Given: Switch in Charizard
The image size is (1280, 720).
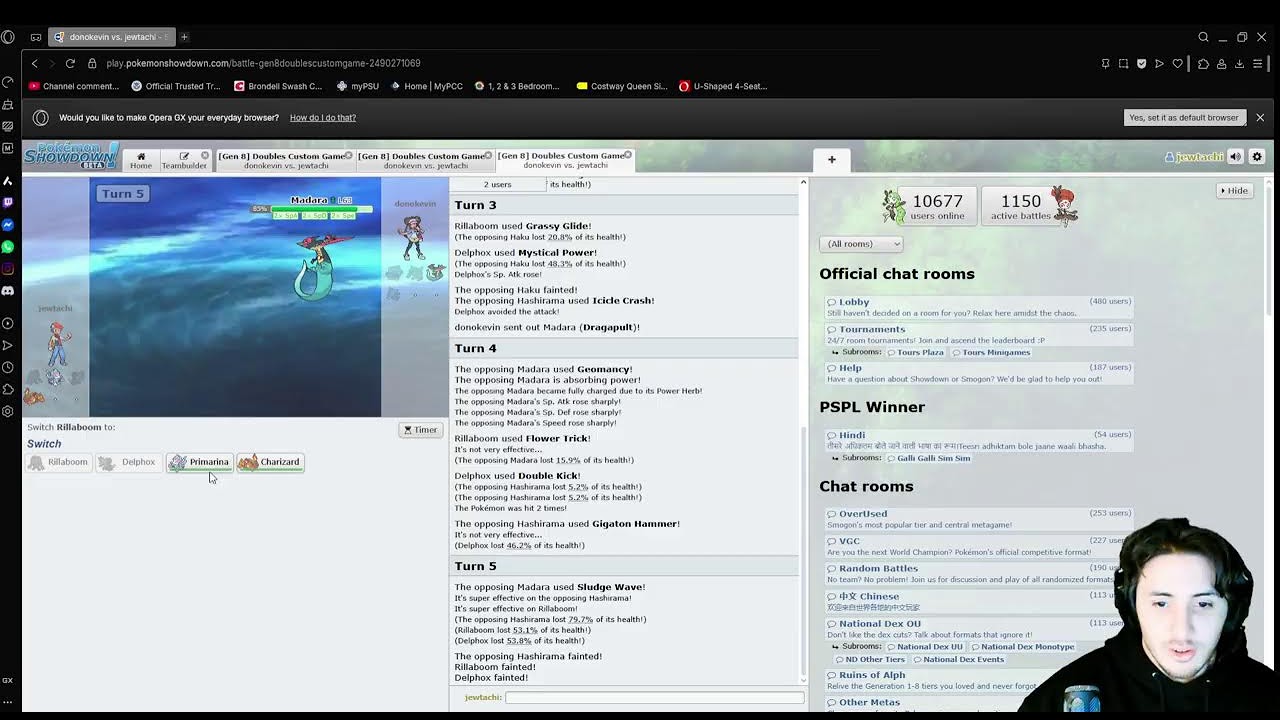Looking at the screenshot, I should 270,462.
